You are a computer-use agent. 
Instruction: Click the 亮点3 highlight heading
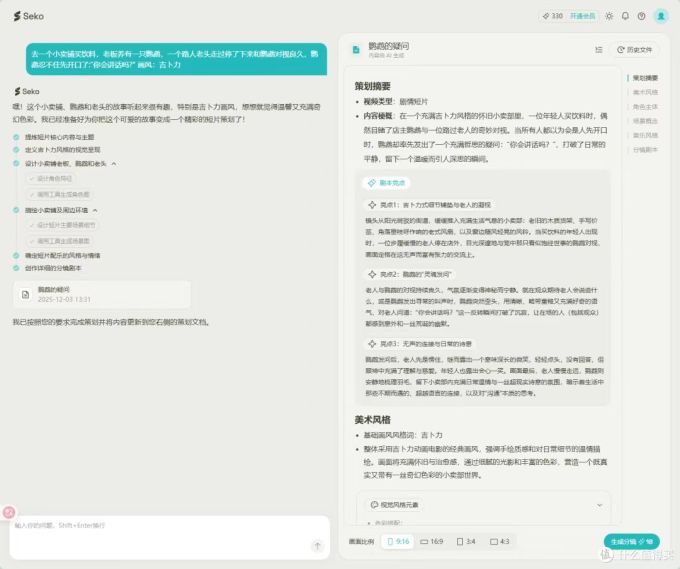click(420, 344)
